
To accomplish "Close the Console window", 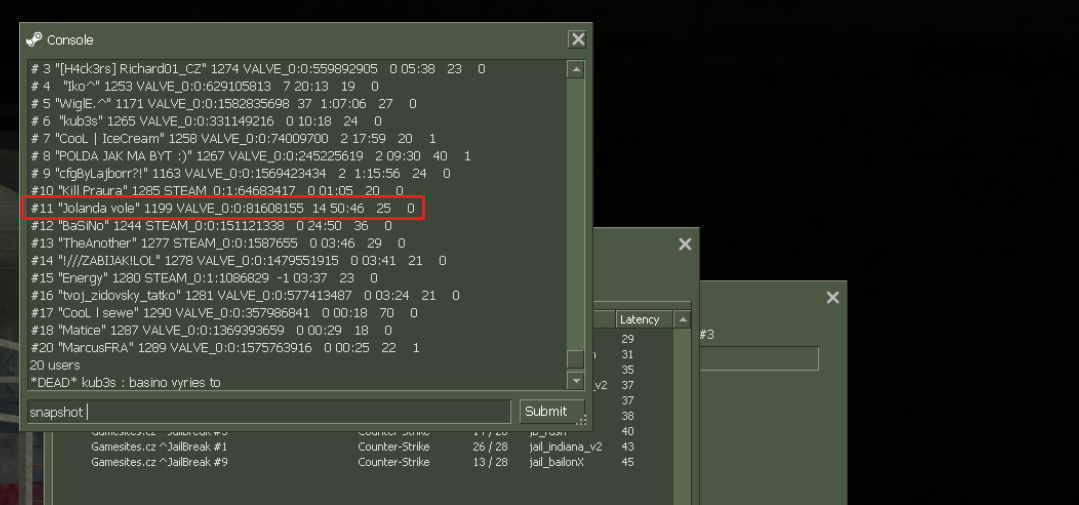I will click(577, 39).
